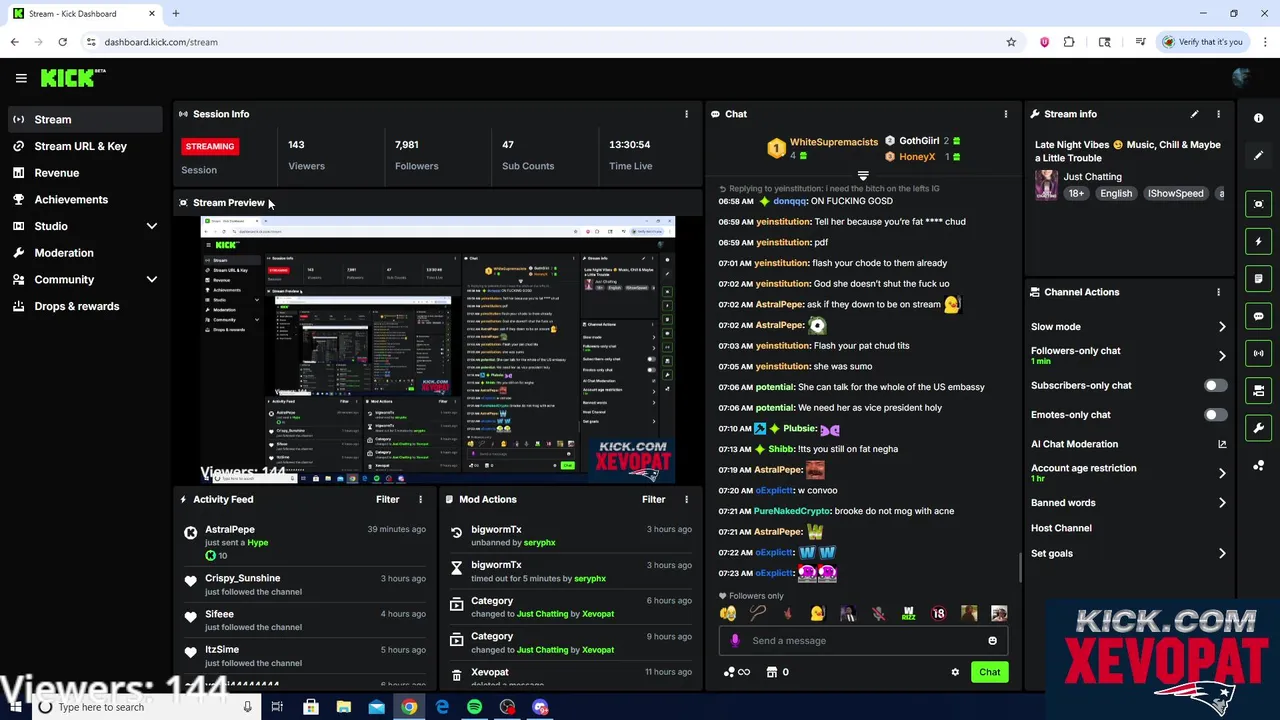
Task: Click Host Channel action
Action: pyautogui.click(x=1061, y=528)
